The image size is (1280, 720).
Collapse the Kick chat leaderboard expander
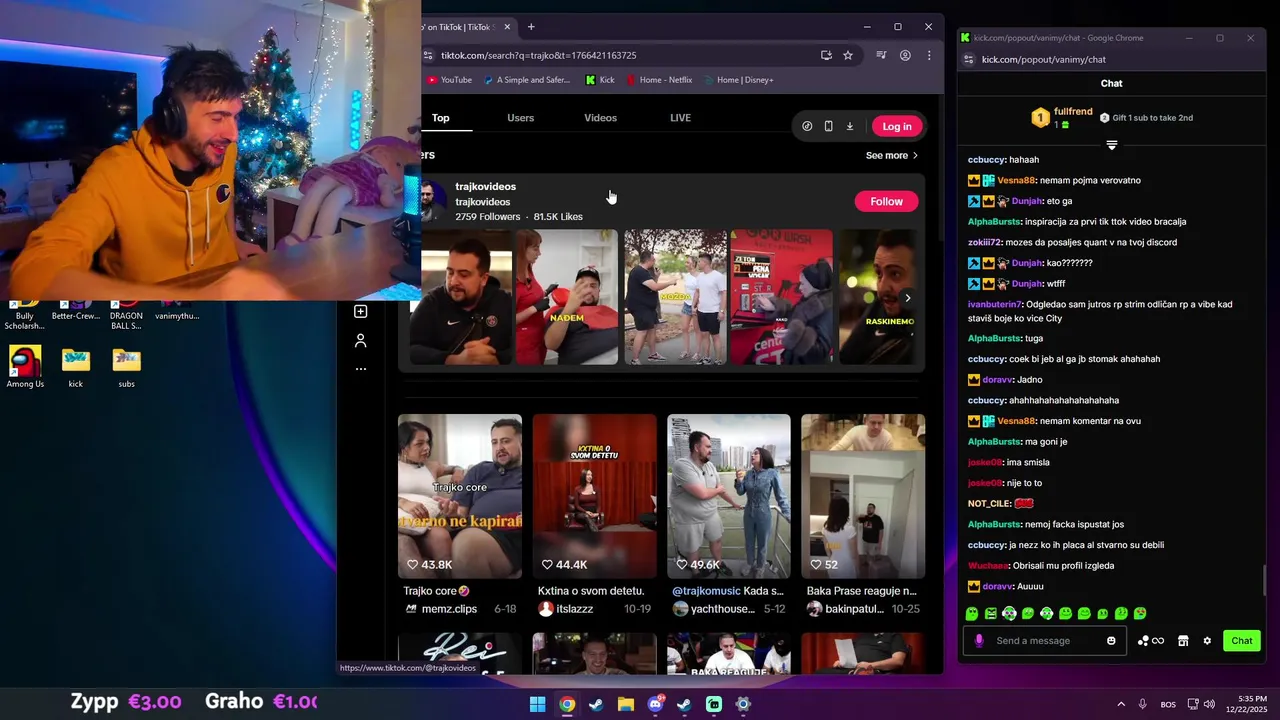pyautogui.click(x=1111, y=145)
